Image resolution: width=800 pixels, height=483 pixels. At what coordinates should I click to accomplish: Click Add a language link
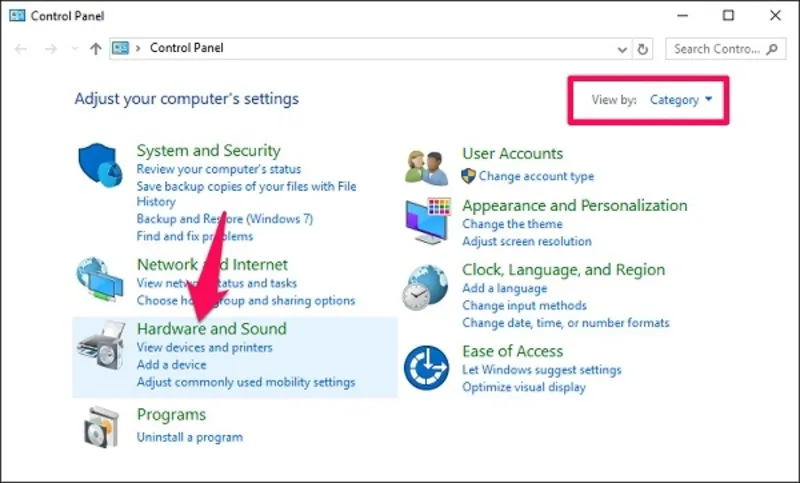(x=505, y=288)
